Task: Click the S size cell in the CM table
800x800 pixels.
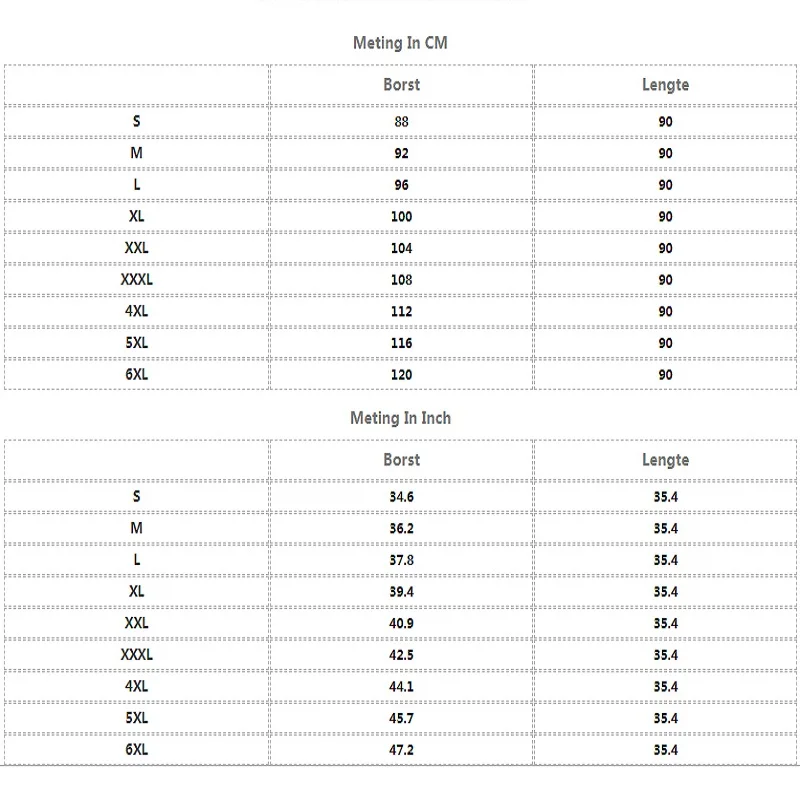Action: tap(137, 121)
